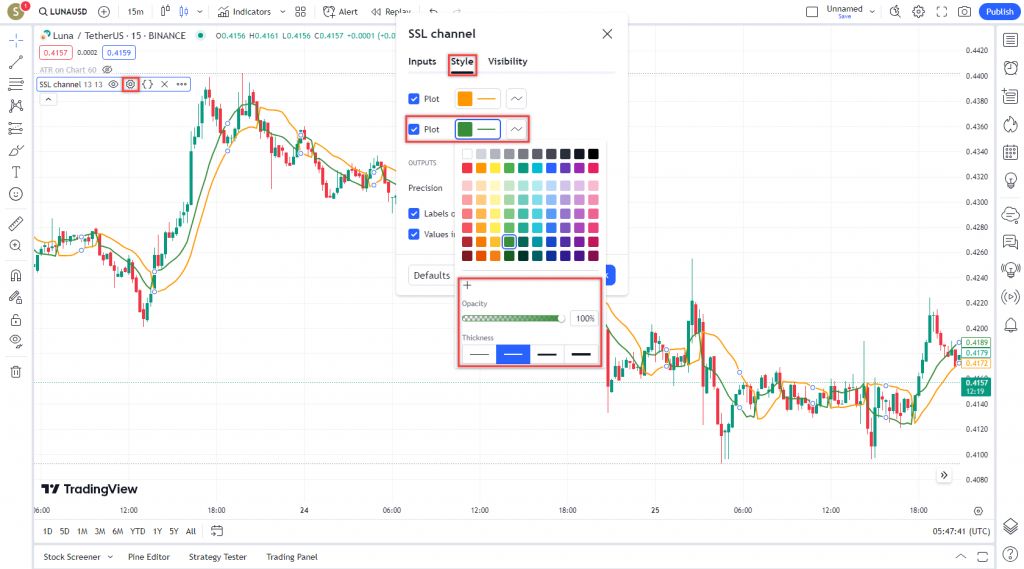Screen dimensions: 1024x569
Task: Toggle visibility of ATR on Chart indicator
Action: 107,70
